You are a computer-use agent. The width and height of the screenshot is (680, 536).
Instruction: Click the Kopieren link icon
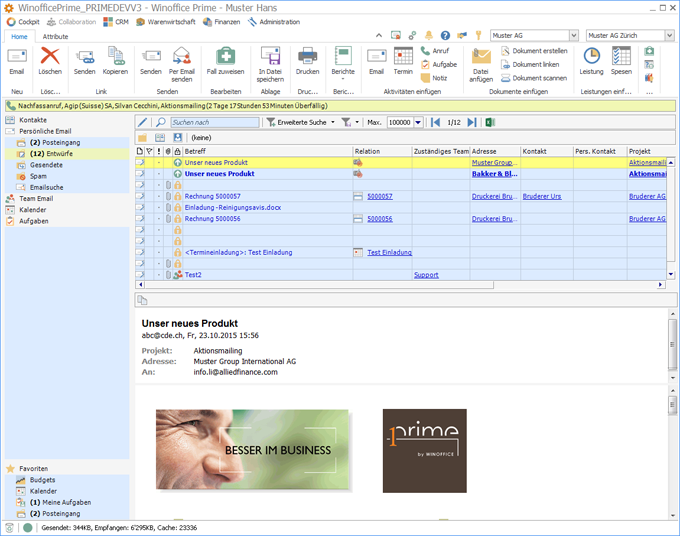(115, 56)
